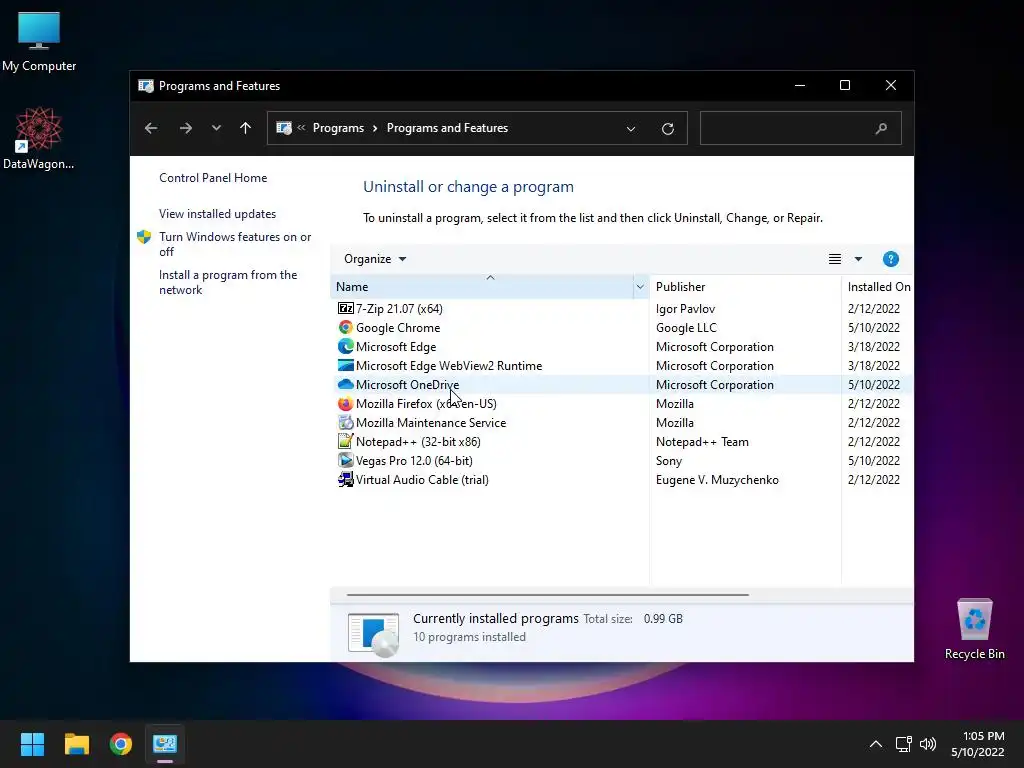Select the Notepad++ list icon
The width and height of the screenshot is (1024, 768).
(x=345, y=441)
